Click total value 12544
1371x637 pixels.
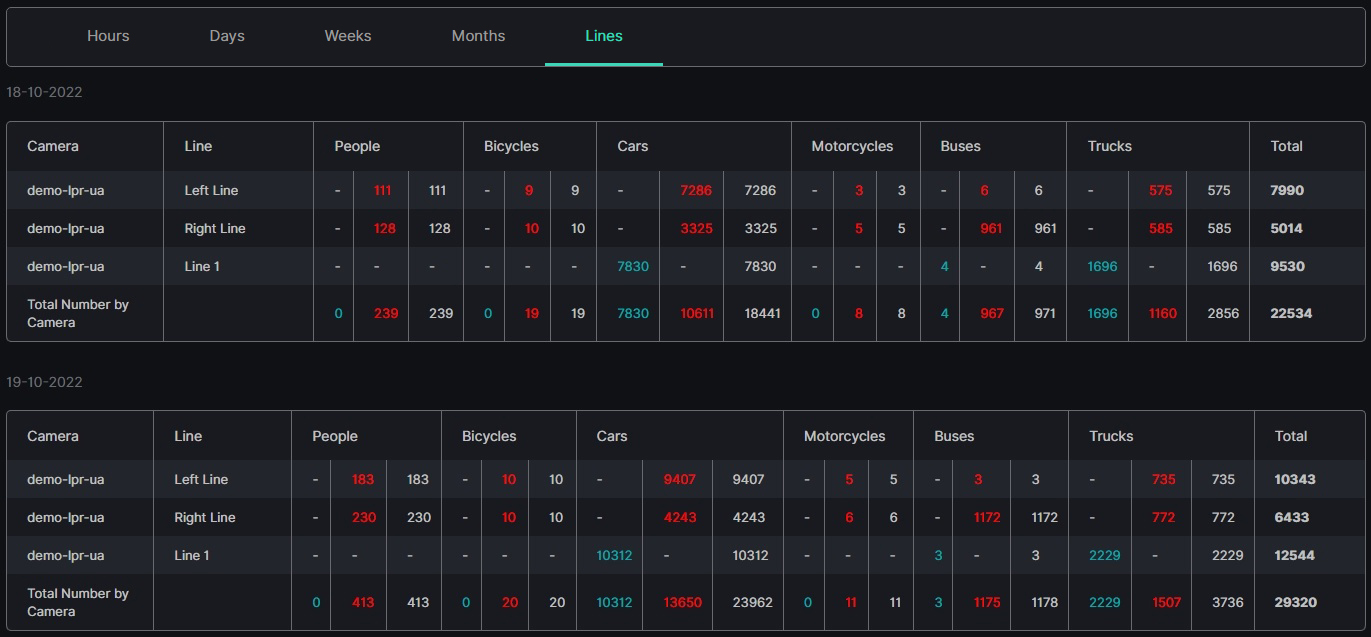point(1295,555)
